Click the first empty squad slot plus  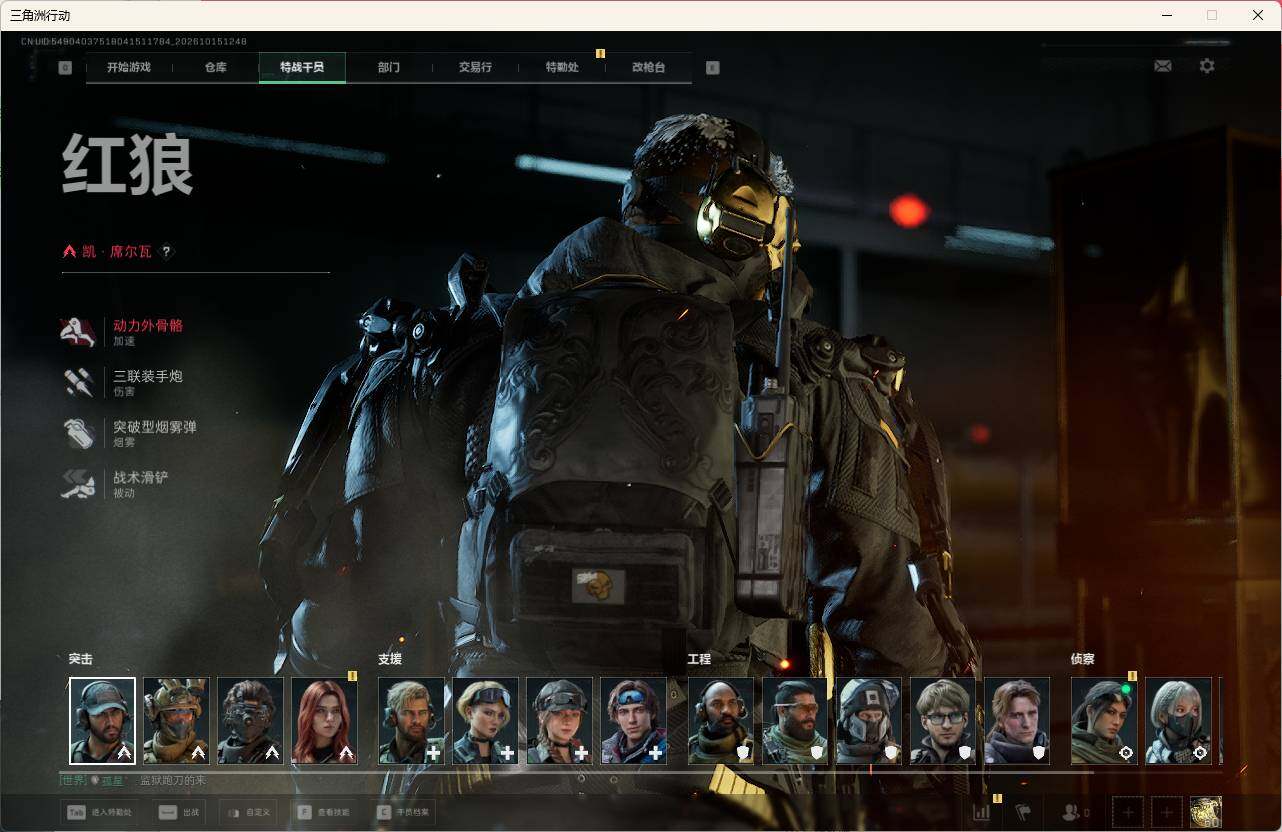[1128, 812]
